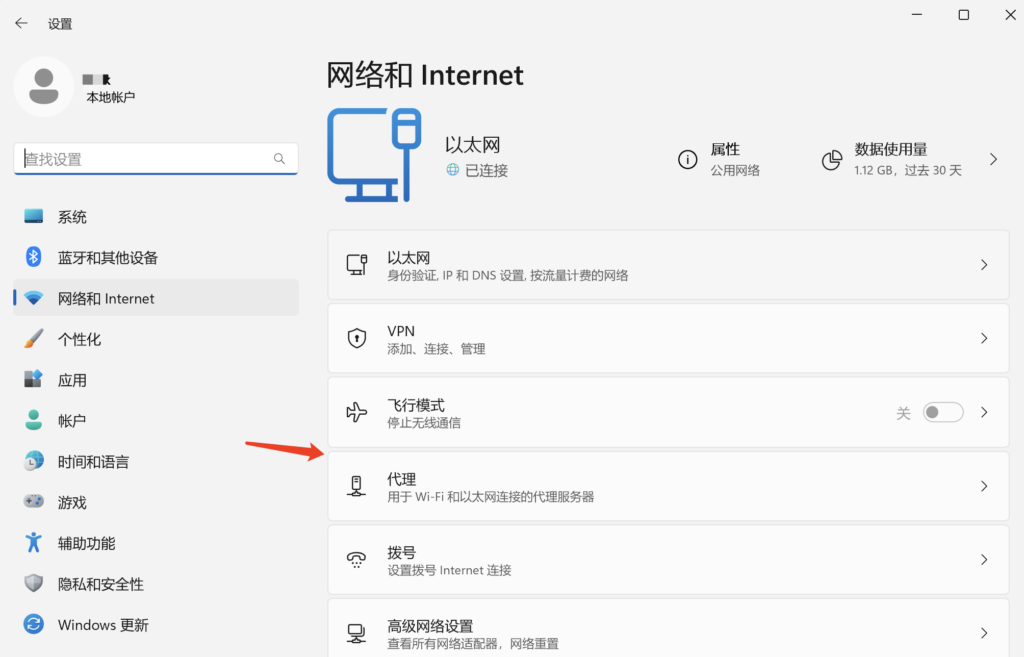1024x657 pixels.
Task: Click the airplane mode plane icon
Action: click(x=356, y=412)
